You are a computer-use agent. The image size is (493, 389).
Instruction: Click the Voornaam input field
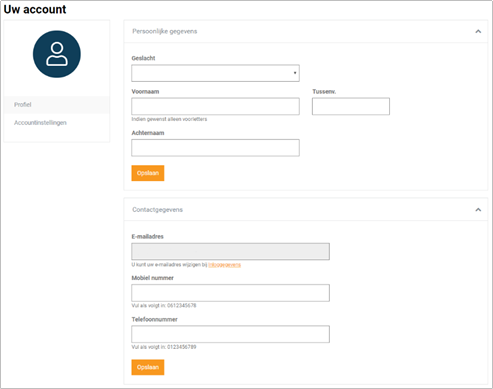click(215, 106)
